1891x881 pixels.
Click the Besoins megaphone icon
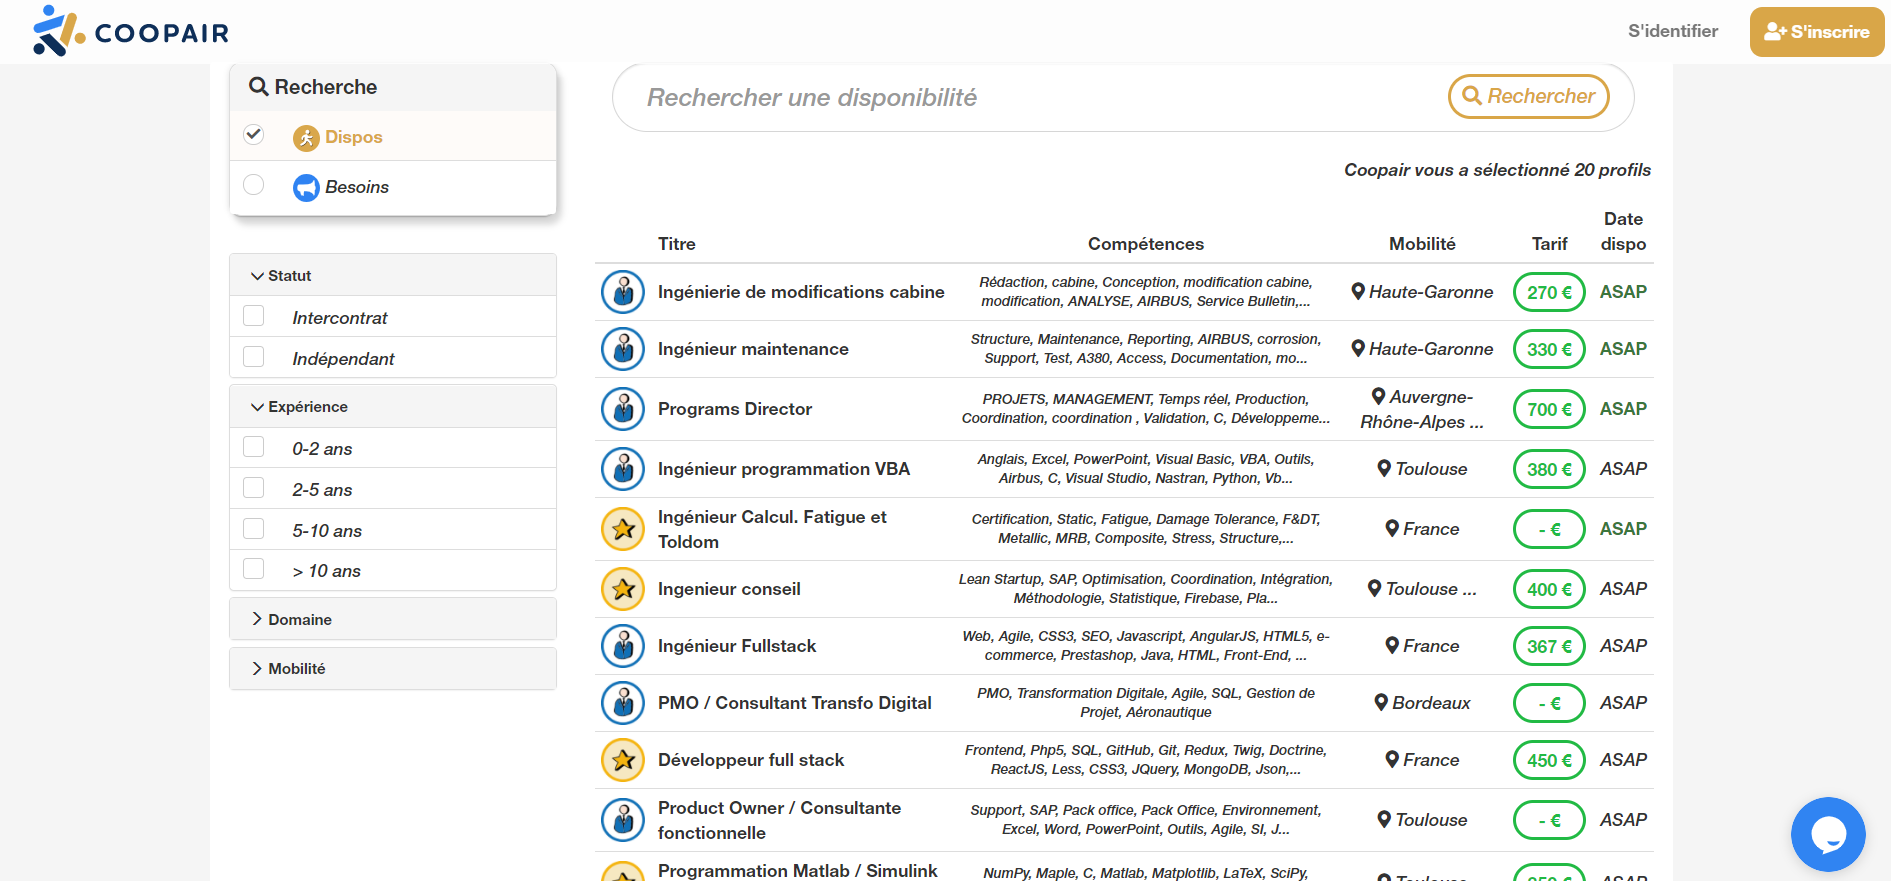(306, 187)
